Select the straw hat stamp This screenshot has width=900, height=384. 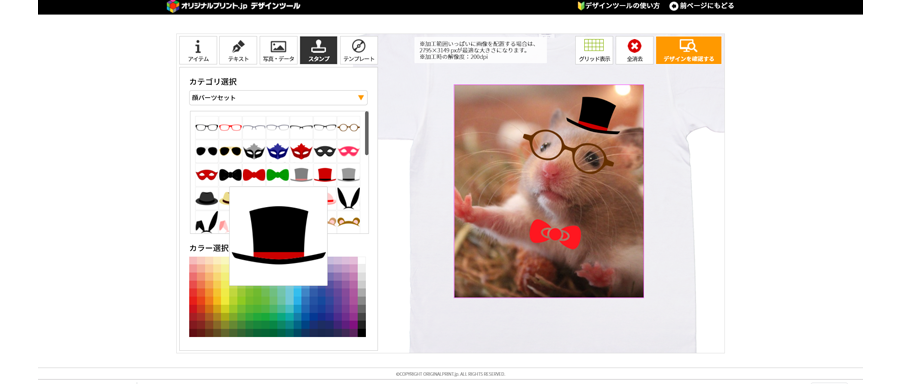click(224, 198)
